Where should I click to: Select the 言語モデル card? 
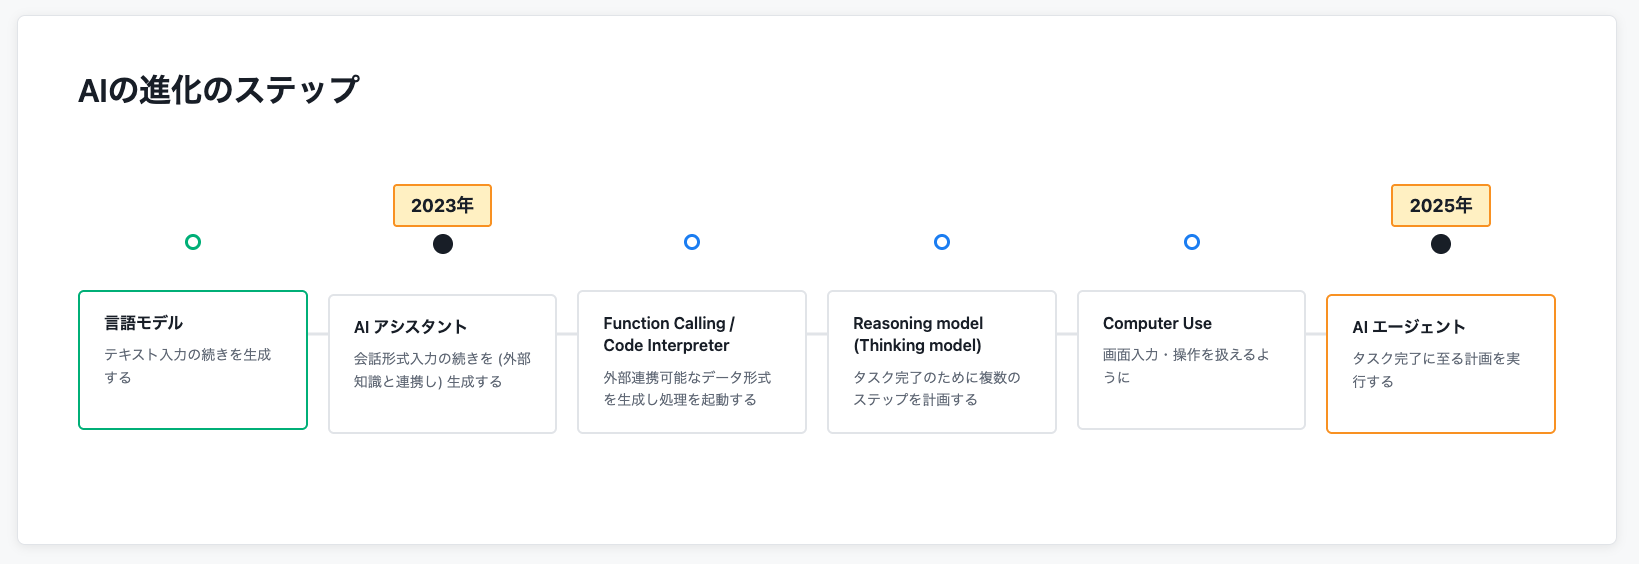[193, 405]
